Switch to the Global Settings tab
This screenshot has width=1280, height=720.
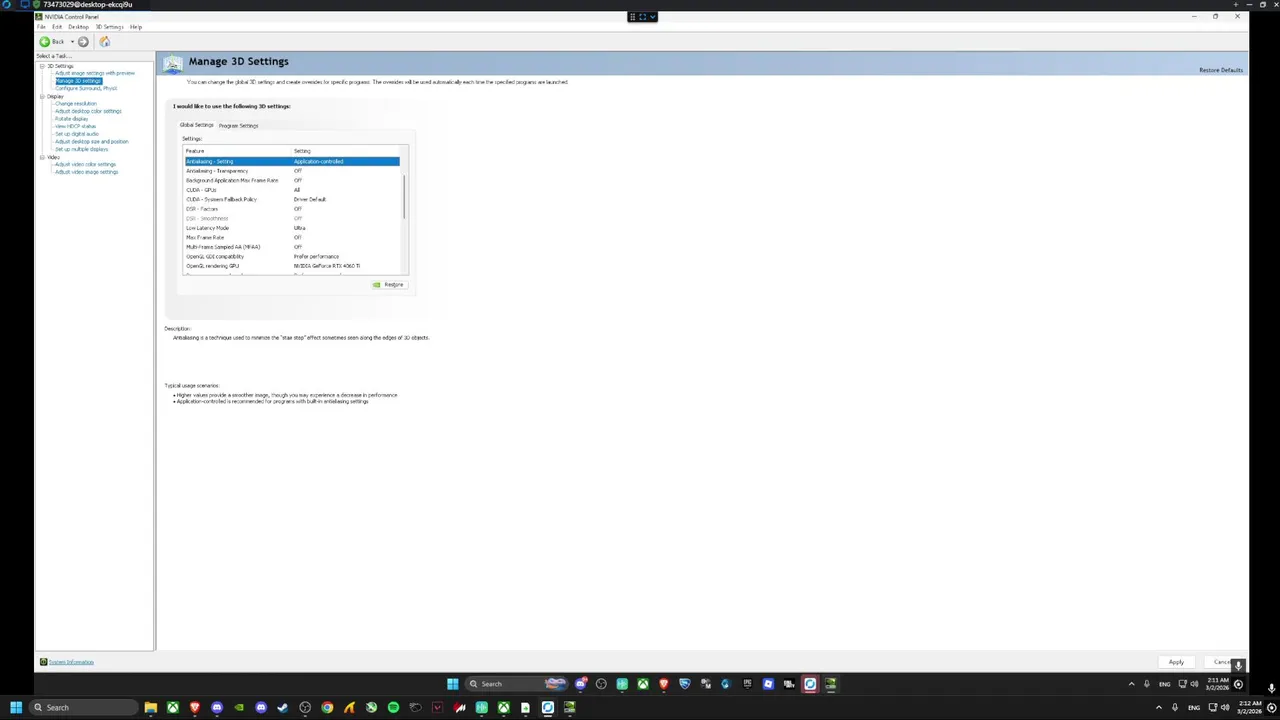click(196, 125)
